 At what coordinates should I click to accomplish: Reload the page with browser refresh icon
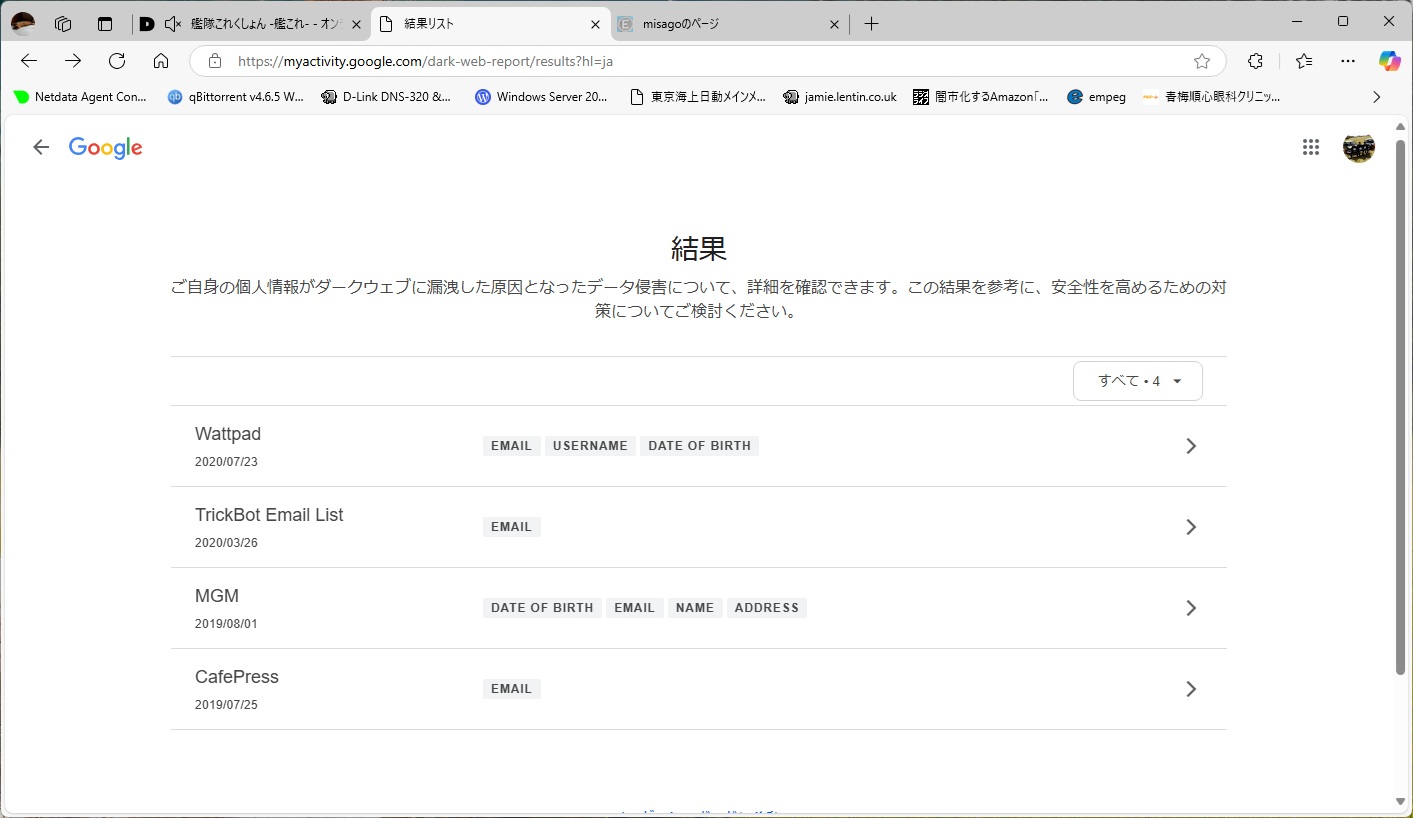tap(117, 61)
